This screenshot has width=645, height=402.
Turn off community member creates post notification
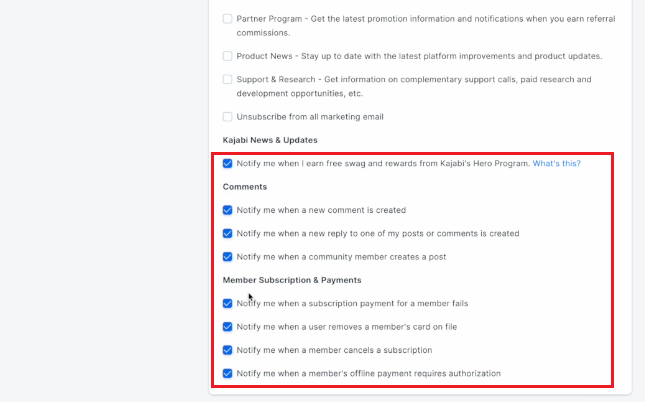click(x=227, y=257)
